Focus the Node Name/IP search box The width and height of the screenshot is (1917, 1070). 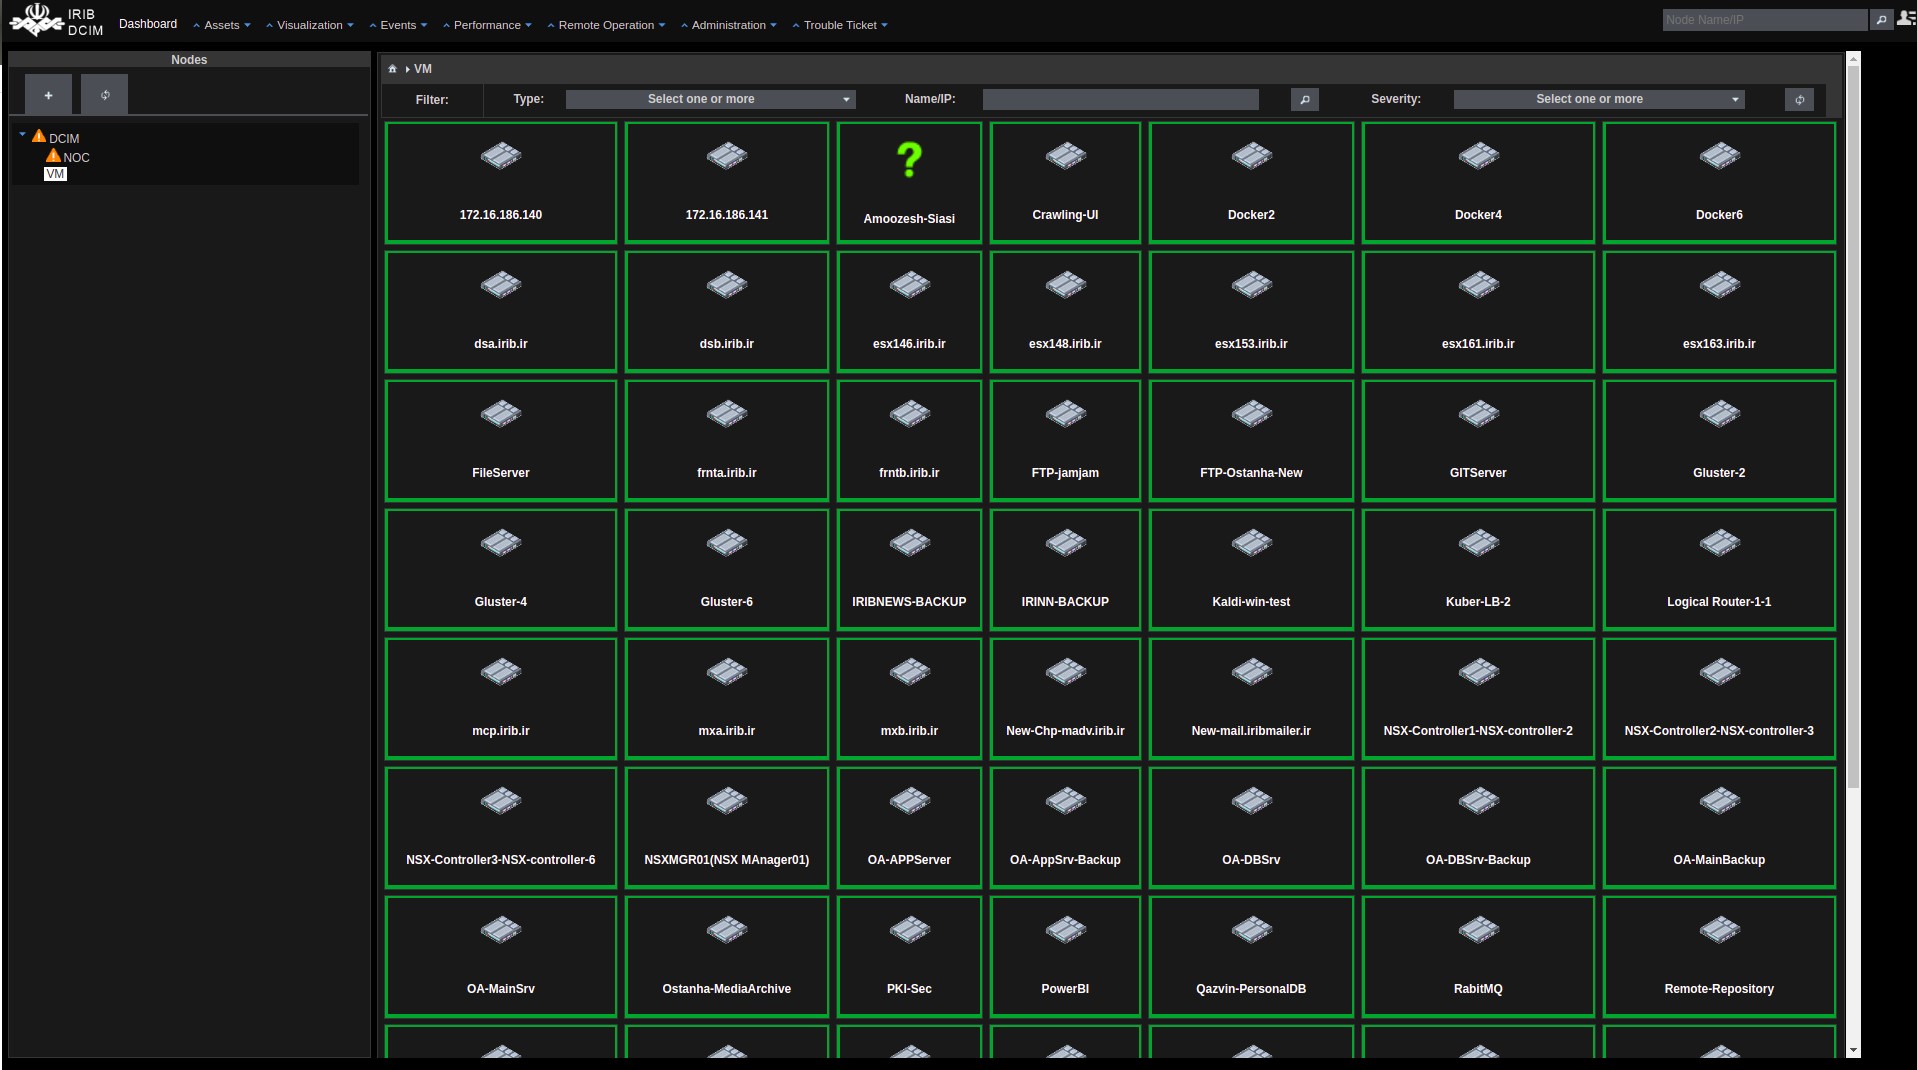tap(1763, 19)
